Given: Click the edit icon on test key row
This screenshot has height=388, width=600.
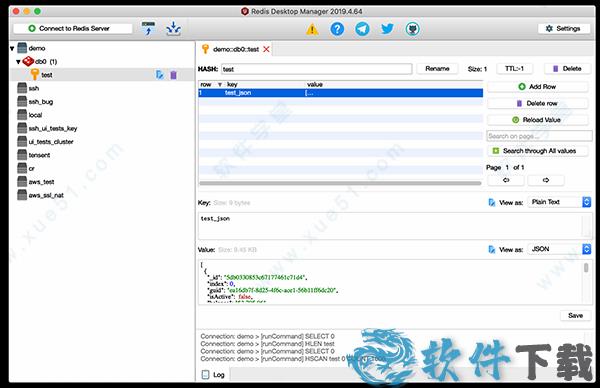Looking at the screenshot, I should coord(160,75).
